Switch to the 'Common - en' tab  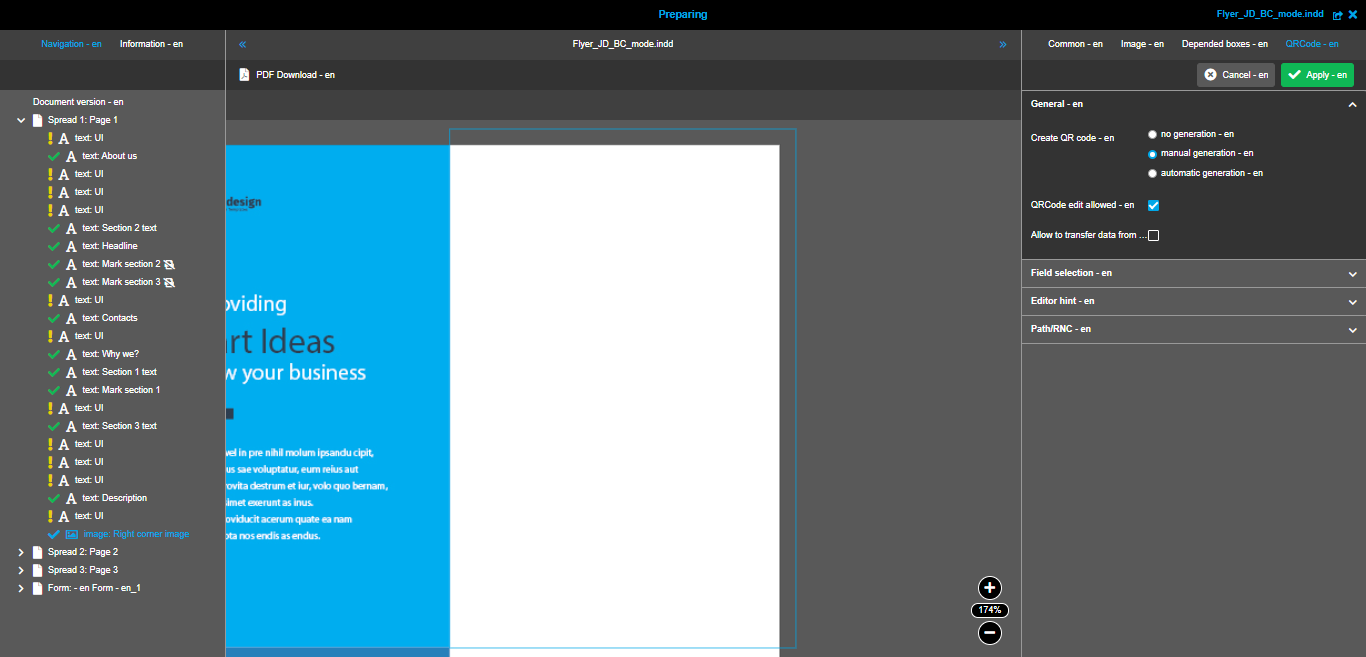pyautogui.click(x=1075, y=43)
